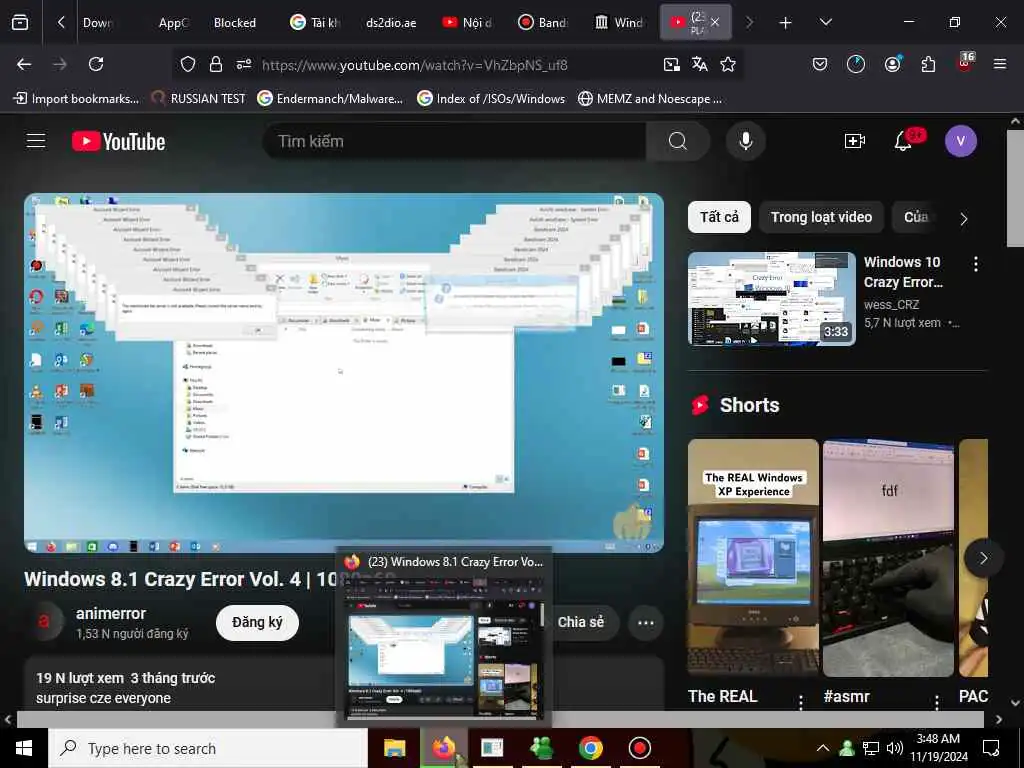Open RUSSIAN TEST bookmark
Image resolution: width=1024 pixels, height=768 pixels.
[x=198, y=99]
